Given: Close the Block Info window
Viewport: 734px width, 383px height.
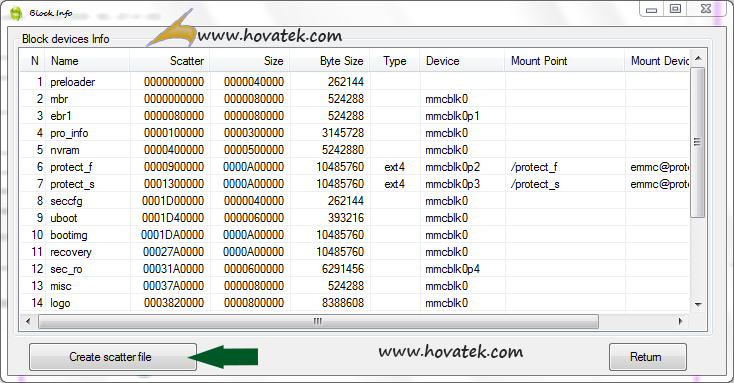Looking at the screenshot, I should tap(706, 9).
